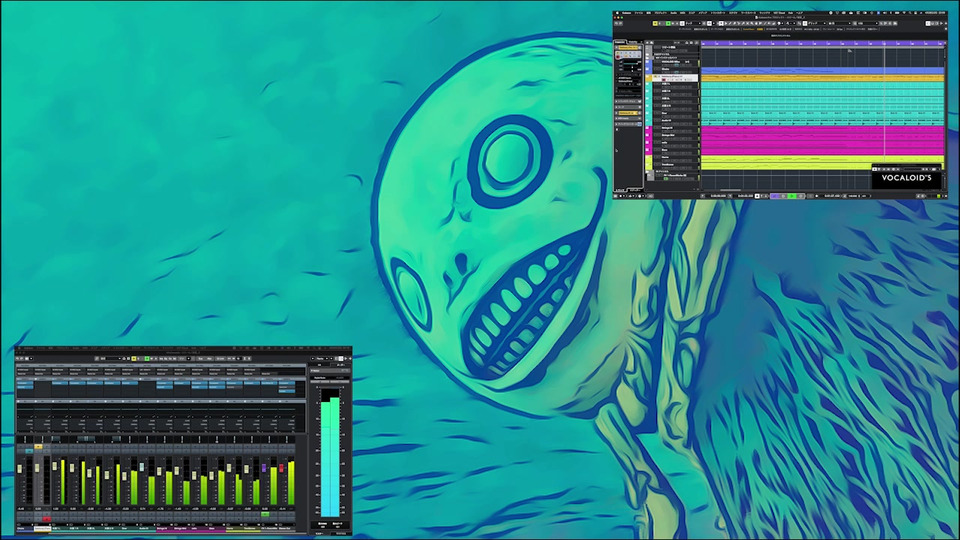Screen dimensions: 960x540
Task: Open the dropdown at the left of mixer toolbar
Action: pos(29,359)
